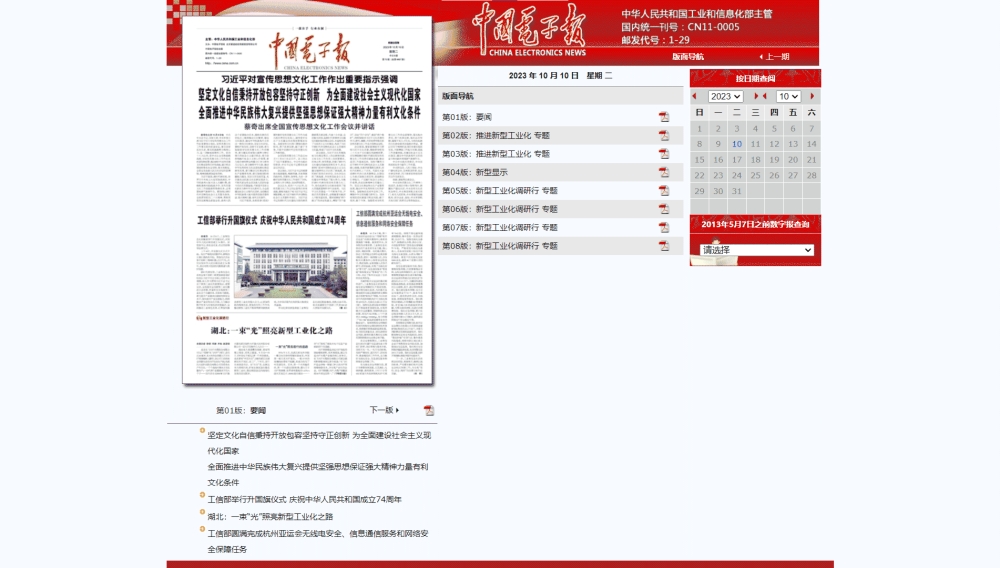
Task: Open PDF for 第01版 要闻
Action: [664, 117]
